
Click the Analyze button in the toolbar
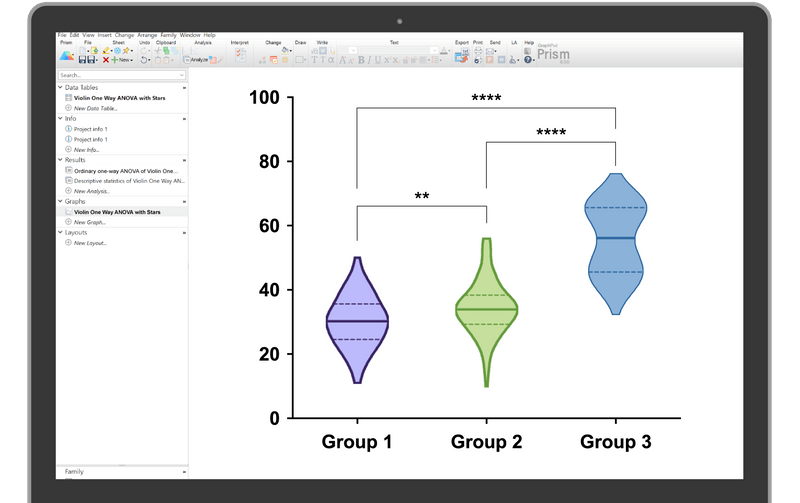195,60
